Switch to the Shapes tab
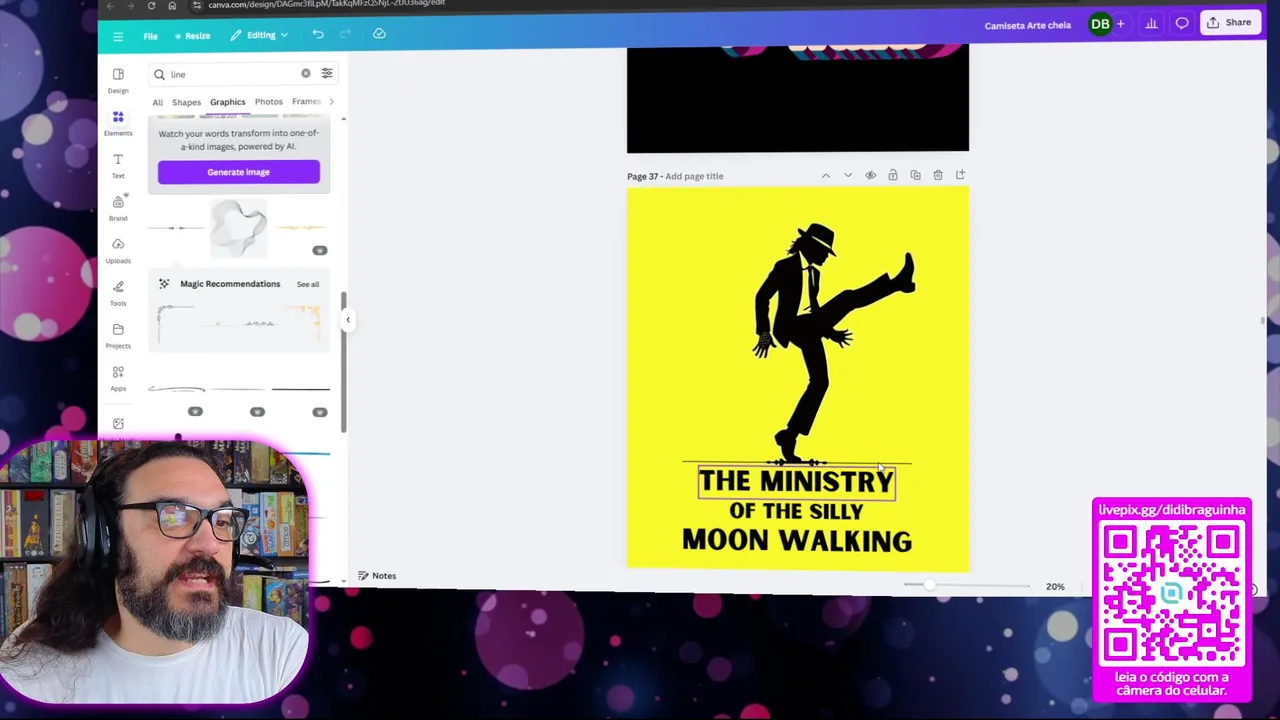This screenshot has height=720, width=1280. 186,102
